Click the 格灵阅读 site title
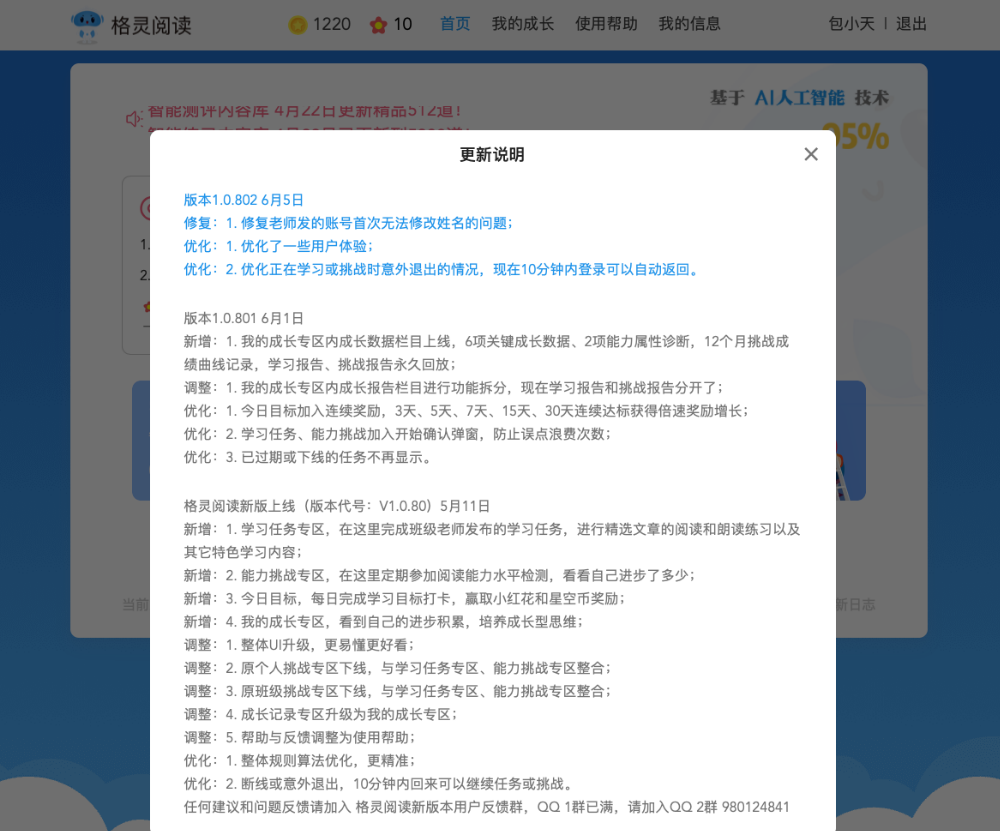Screen dimensions: 1000x831 [x=151, y=26]
